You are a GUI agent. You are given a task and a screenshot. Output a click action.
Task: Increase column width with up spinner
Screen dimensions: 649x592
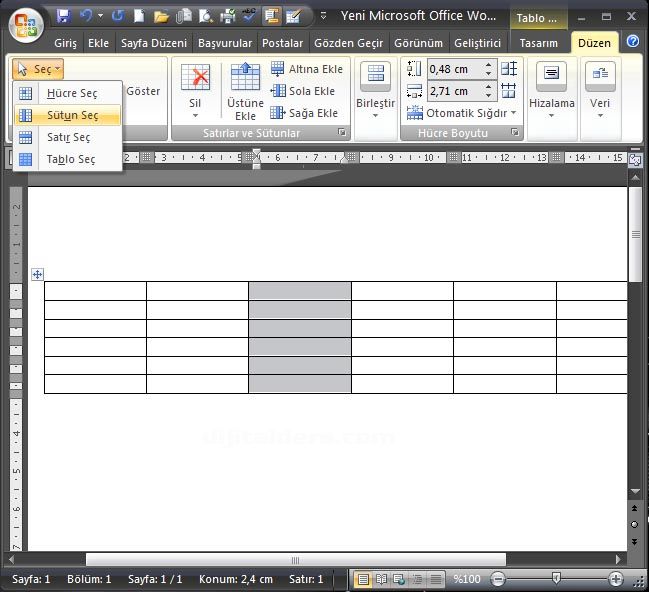[489, 86]
